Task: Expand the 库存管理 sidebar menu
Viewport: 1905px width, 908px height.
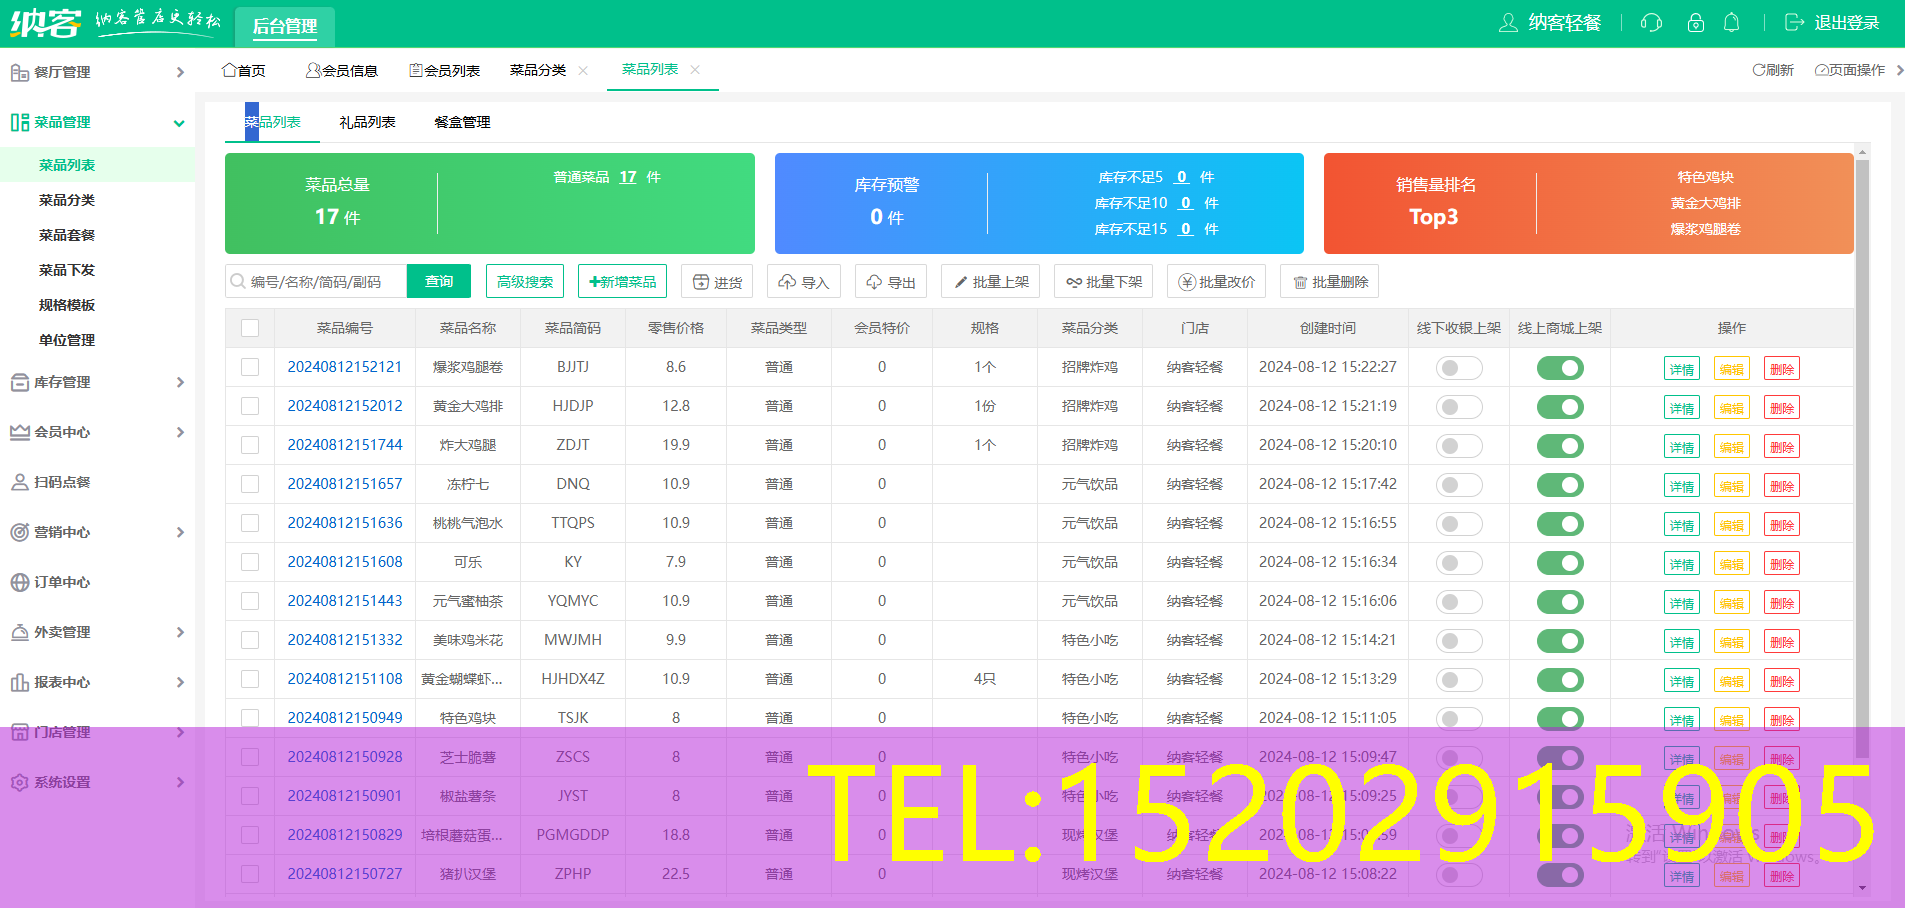Action: click(x=96, y=382)
